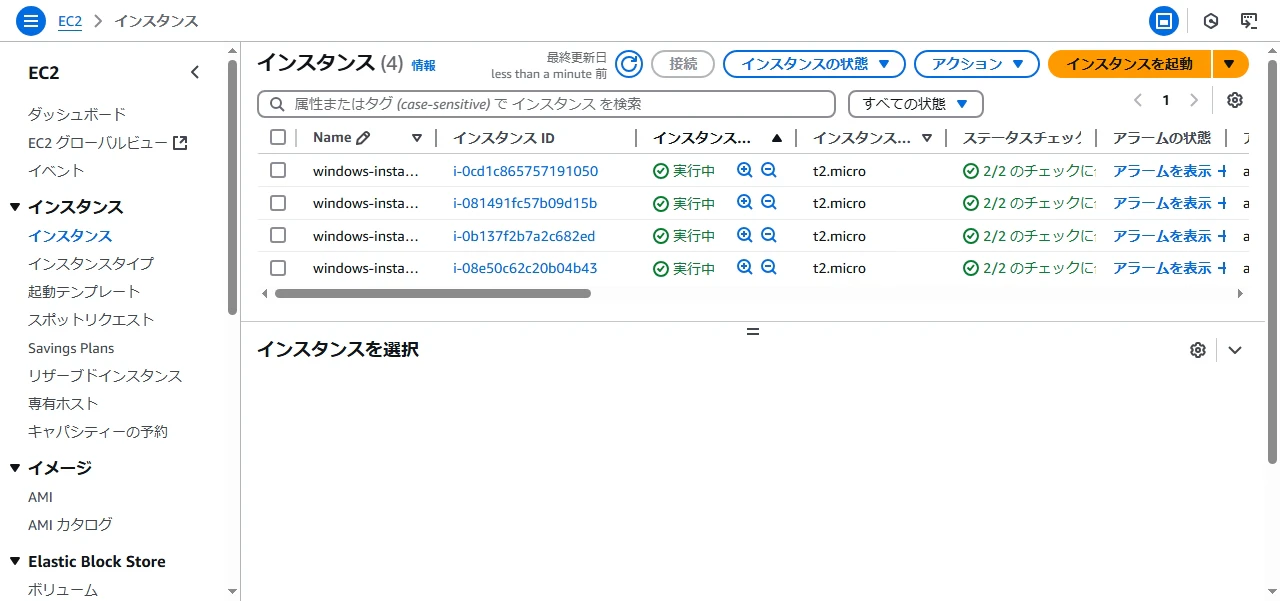Click the sidebar vertical scrollbar
This screenshot has width=1280, height=601.
point(233,188)
